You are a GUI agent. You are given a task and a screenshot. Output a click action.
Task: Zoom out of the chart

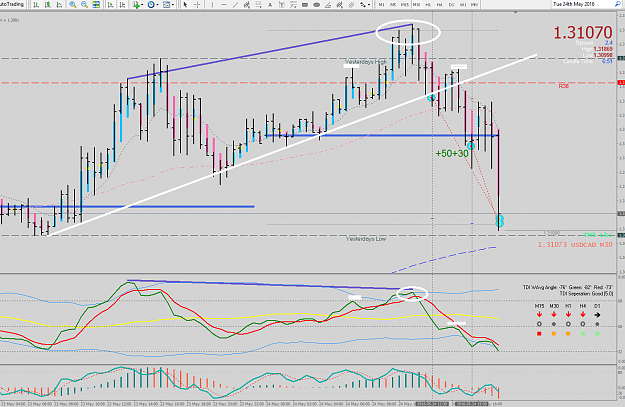85,5
